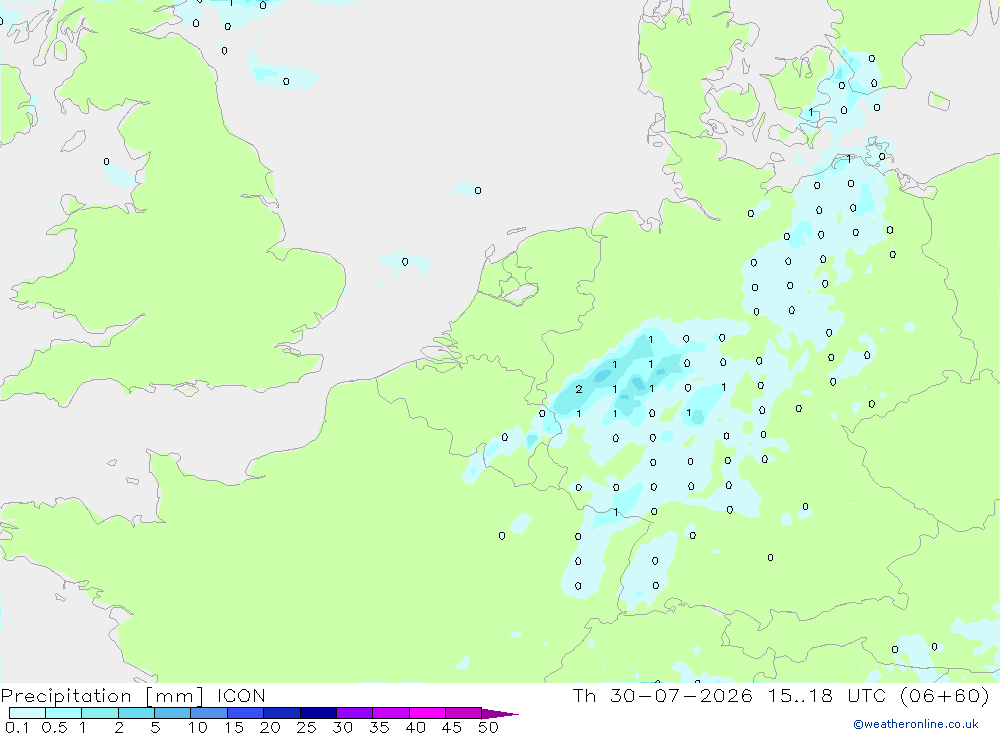
Task: Click the legend label '40'
Action: coord(415,727)
